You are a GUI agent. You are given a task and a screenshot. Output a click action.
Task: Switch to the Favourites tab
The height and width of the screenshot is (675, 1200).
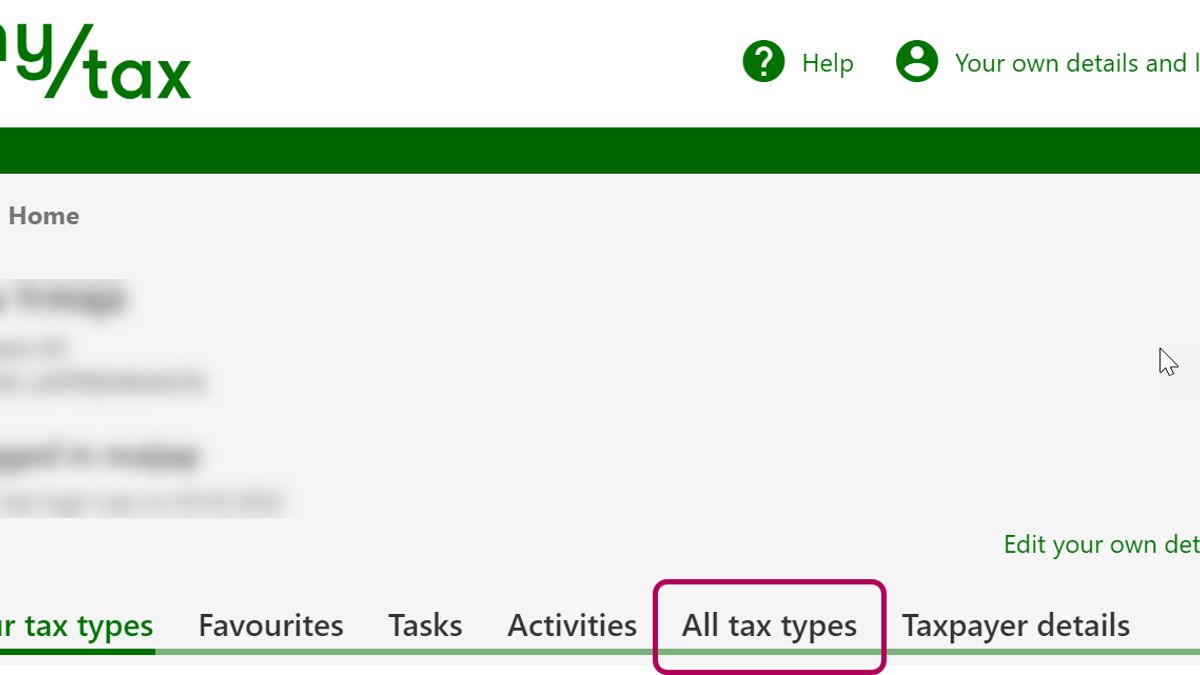(270, 626)
